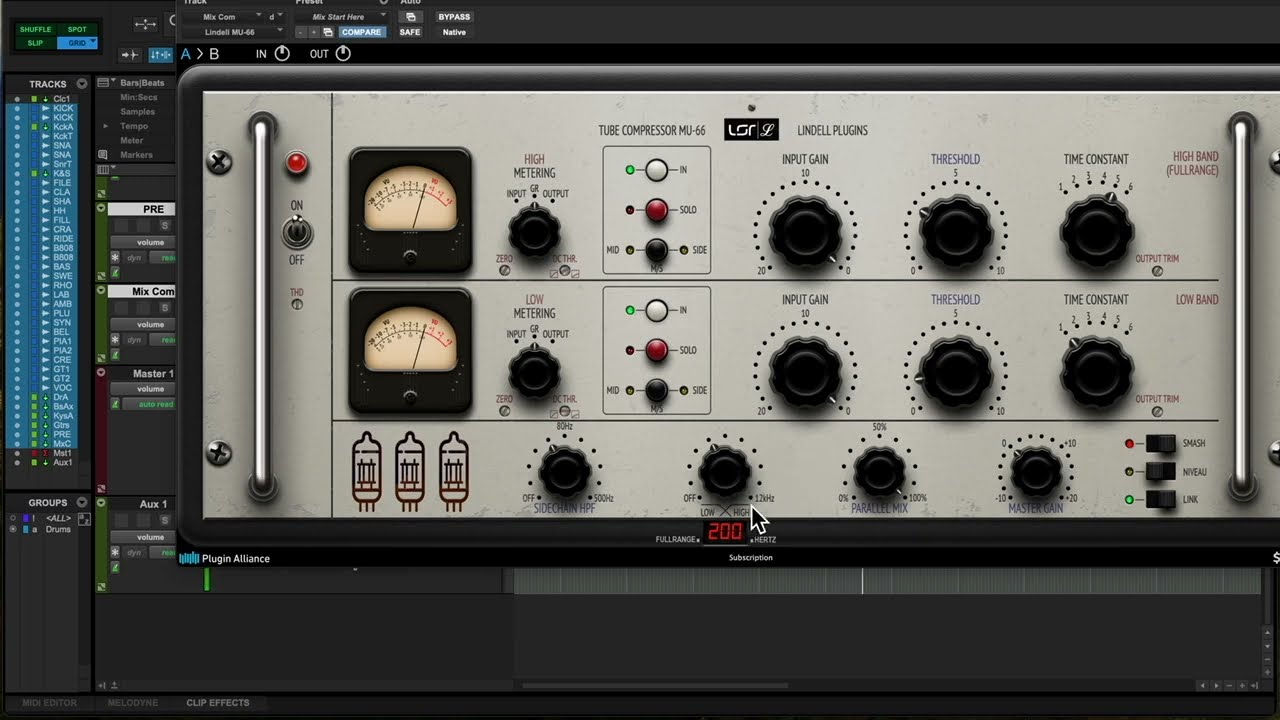Click the next preset plus button

tap(314, 32)
